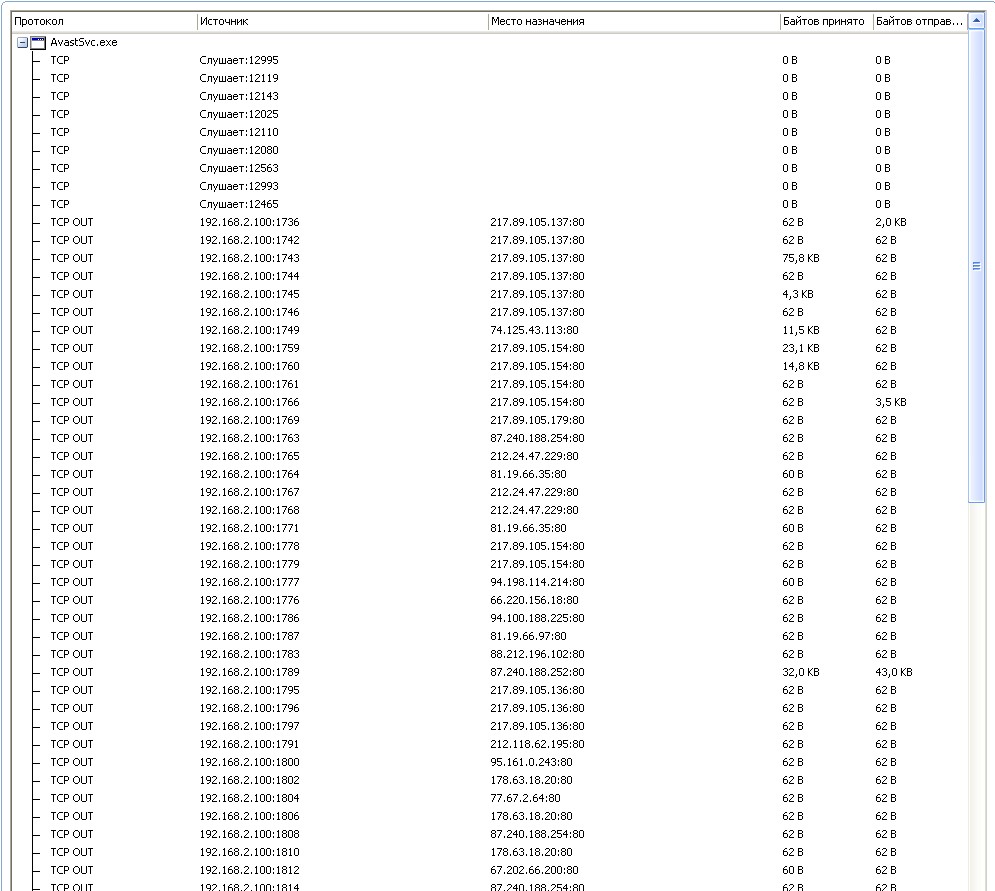995x891 pixels.
Task: Select destination 94.100.188.225:80
Action: (537, 618)
